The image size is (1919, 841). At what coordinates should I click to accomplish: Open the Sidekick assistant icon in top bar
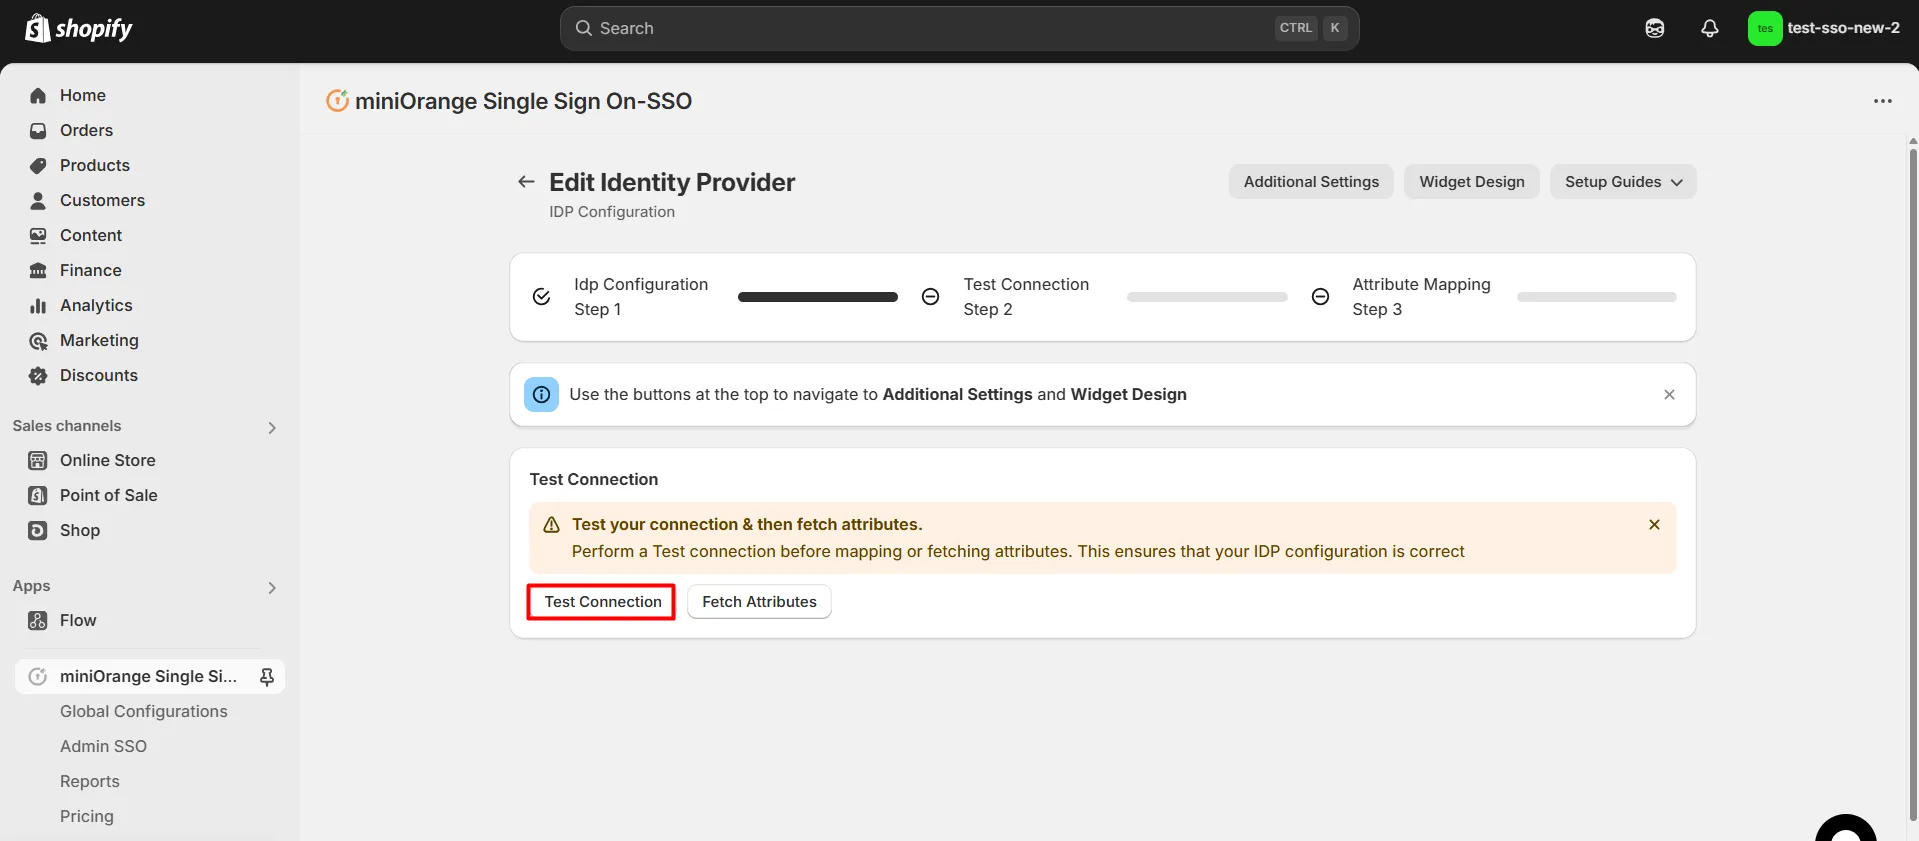click(x=1654, y=28)
